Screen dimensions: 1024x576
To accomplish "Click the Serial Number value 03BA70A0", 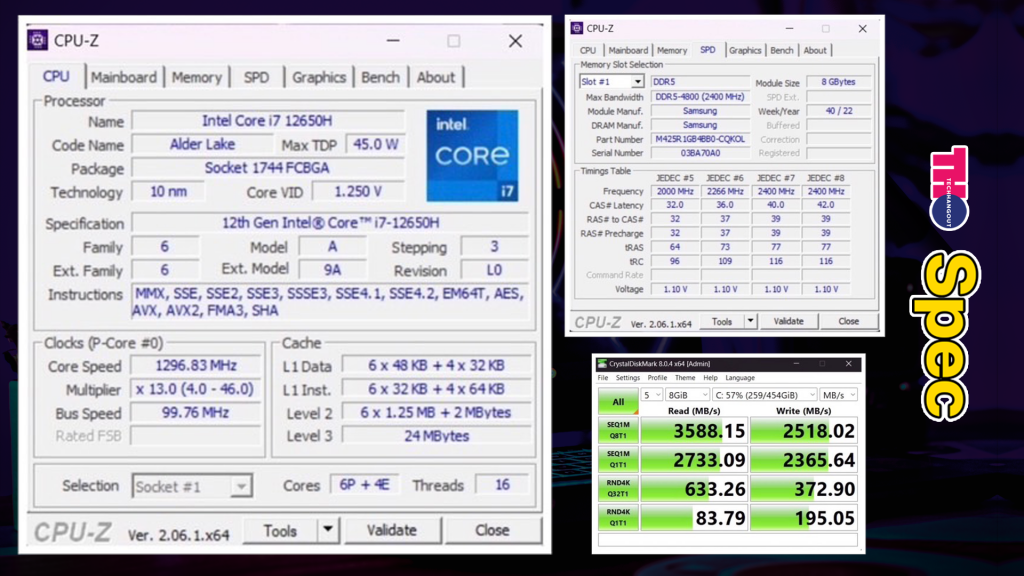I will [700, 153].
